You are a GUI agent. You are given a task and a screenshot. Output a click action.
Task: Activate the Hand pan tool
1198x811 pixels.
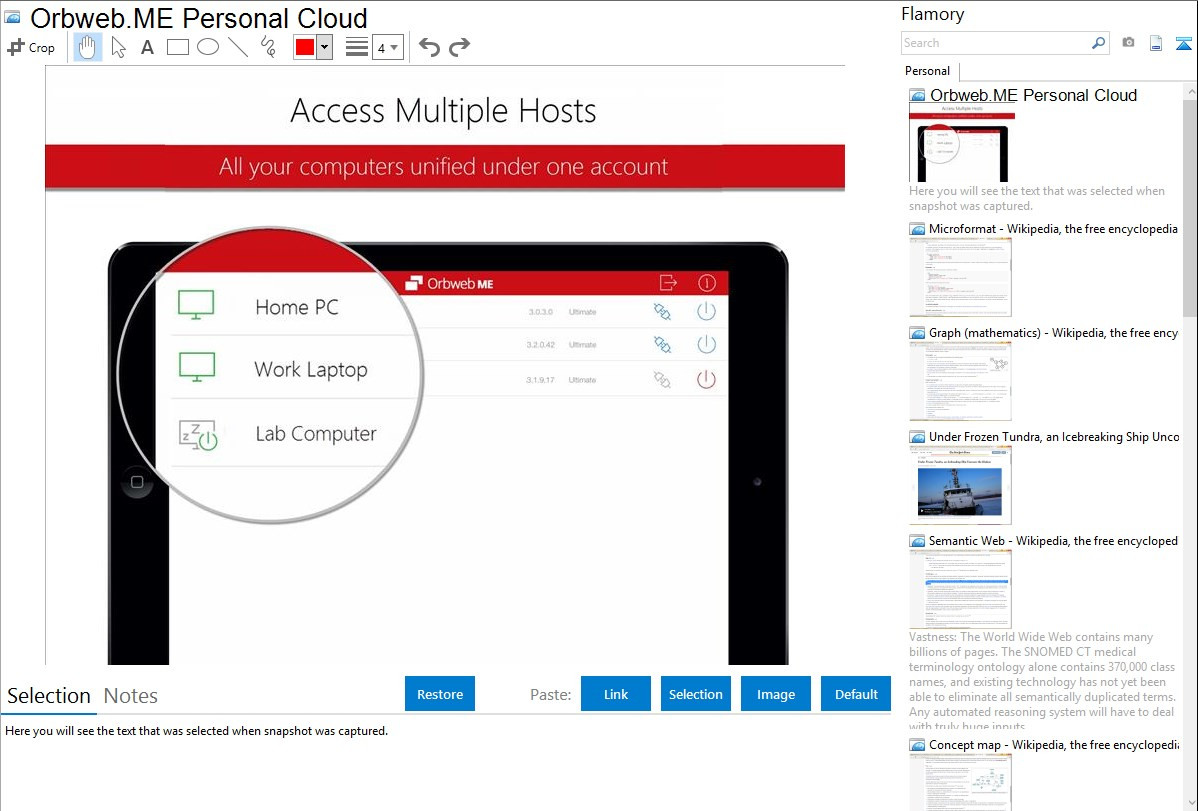pyautogui.click(x=87, y=47)
